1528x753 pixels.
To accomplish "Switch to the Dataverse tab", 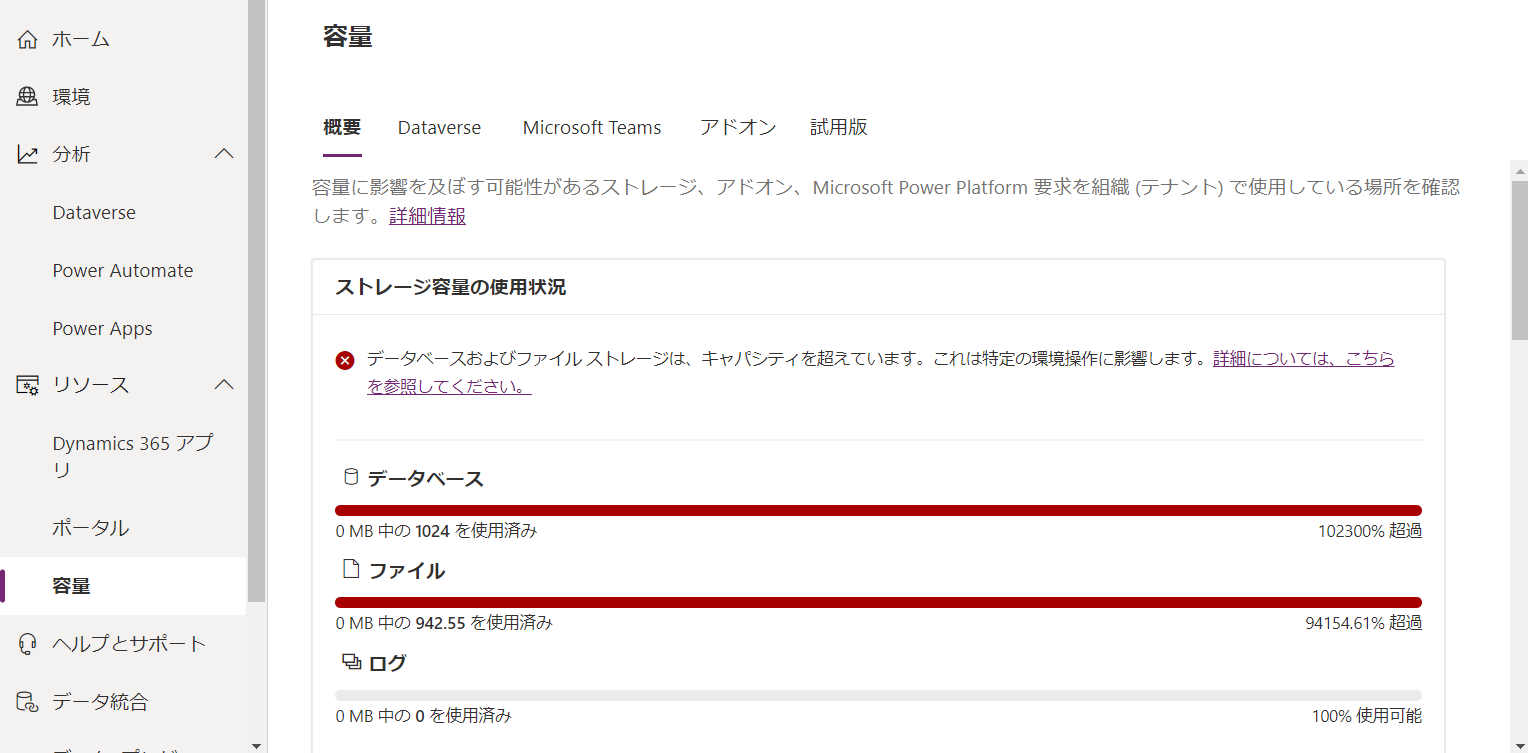I will tap(439, 127).
